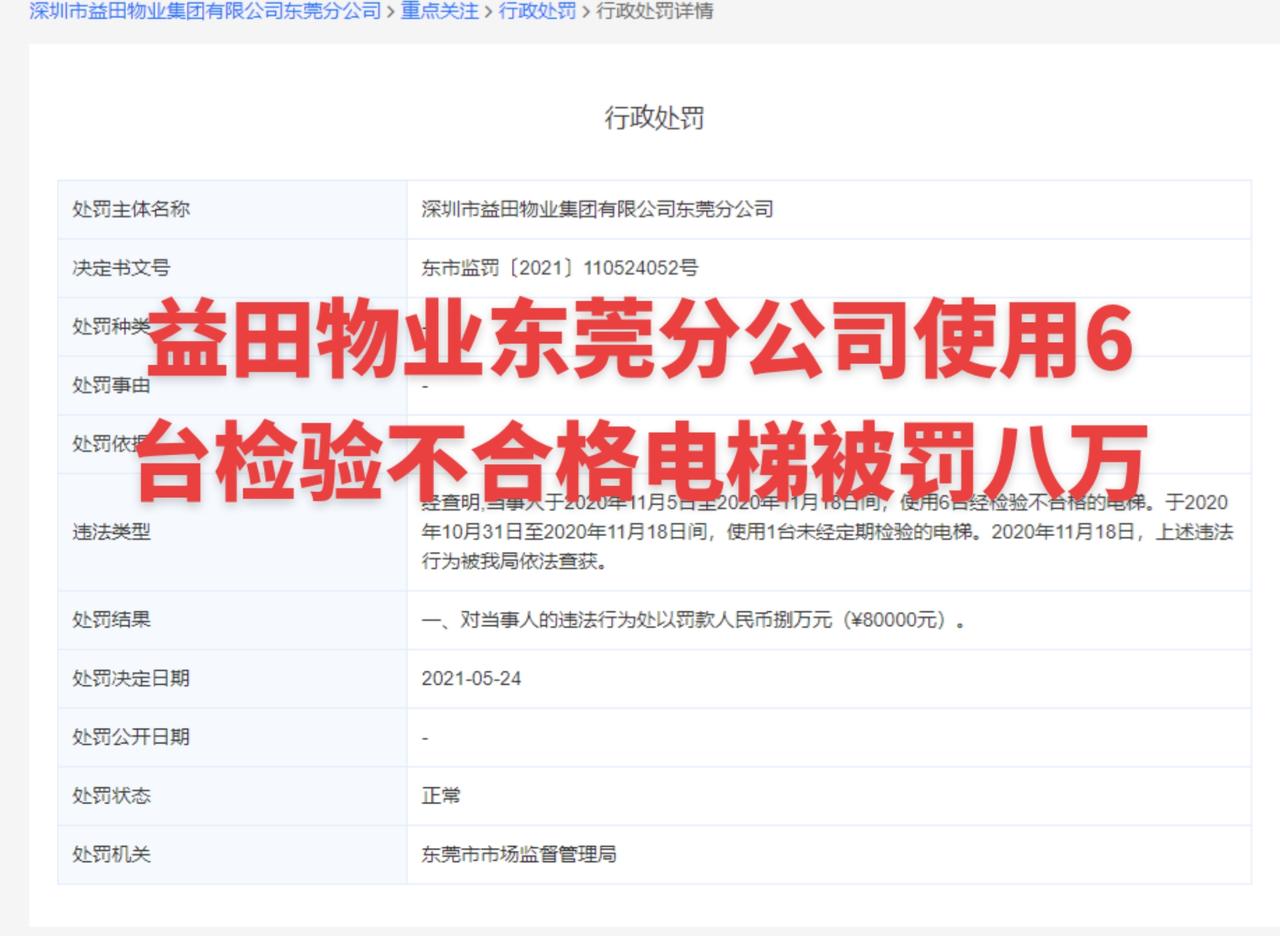The width and height of the screenshot is (1280, 936).
Task: Go to the 重点关注 breadcrumb
Action: click(439, 12)
